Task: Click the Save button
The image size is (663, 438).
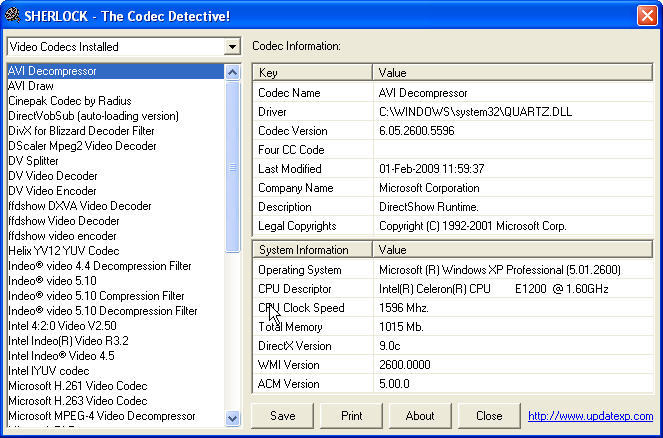Action: [x=283, y=416]
